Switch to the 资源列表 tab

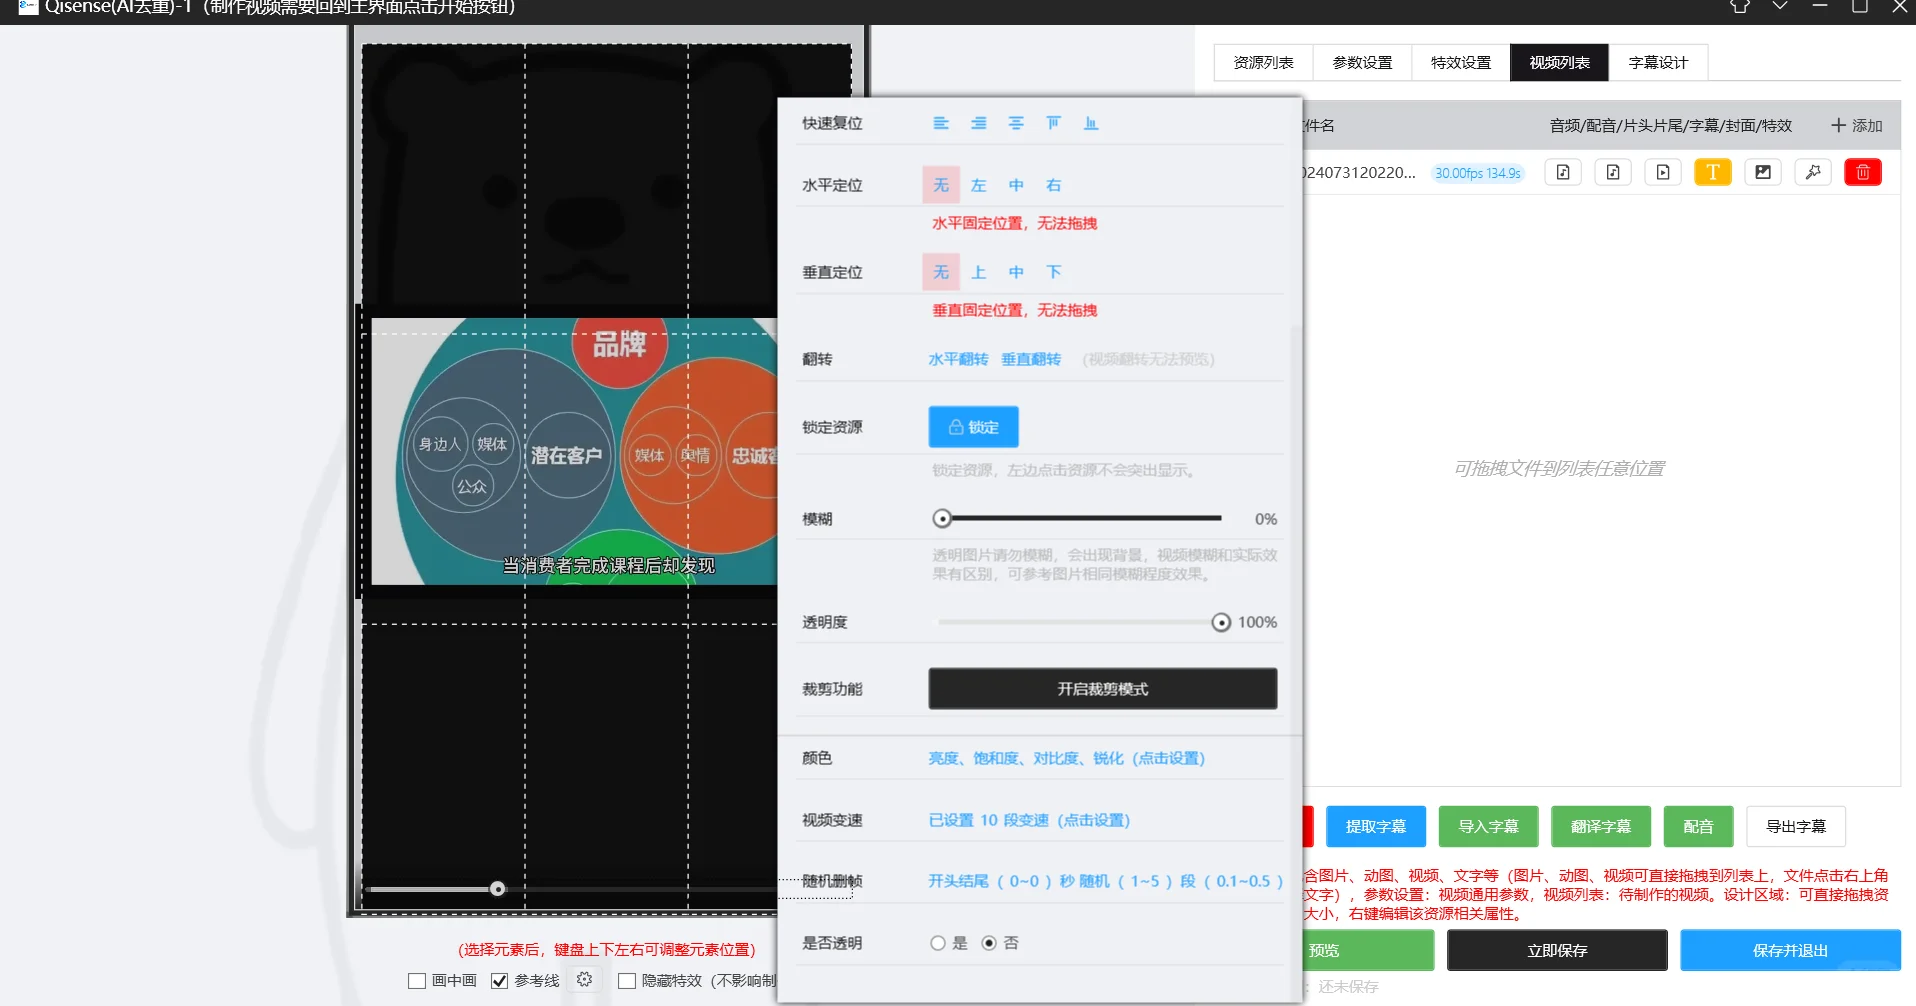[1263, 62]
